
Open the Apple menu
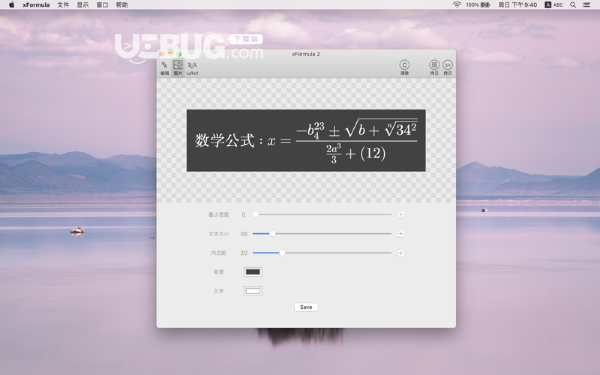coord(11,5)
